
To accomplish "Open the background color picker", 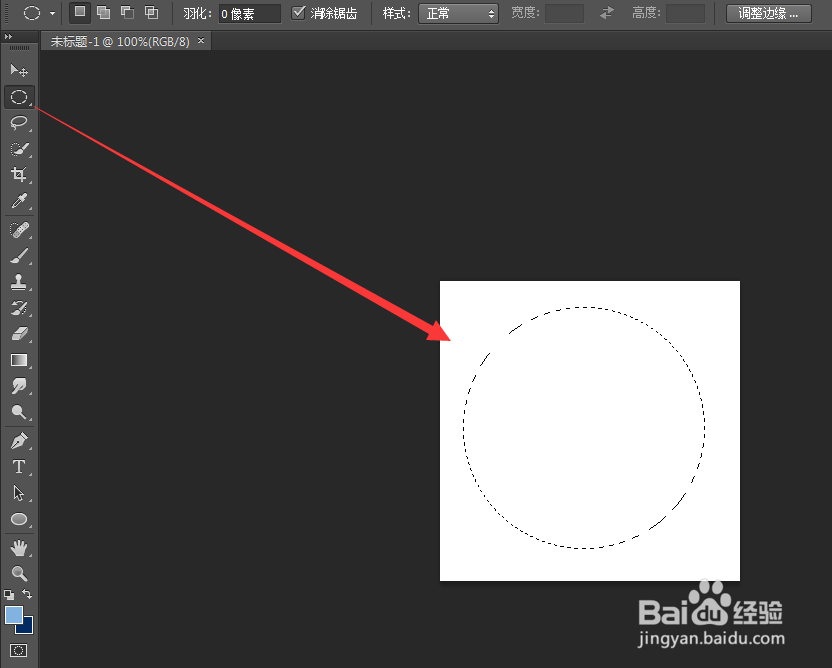I will tap(28, 628).
